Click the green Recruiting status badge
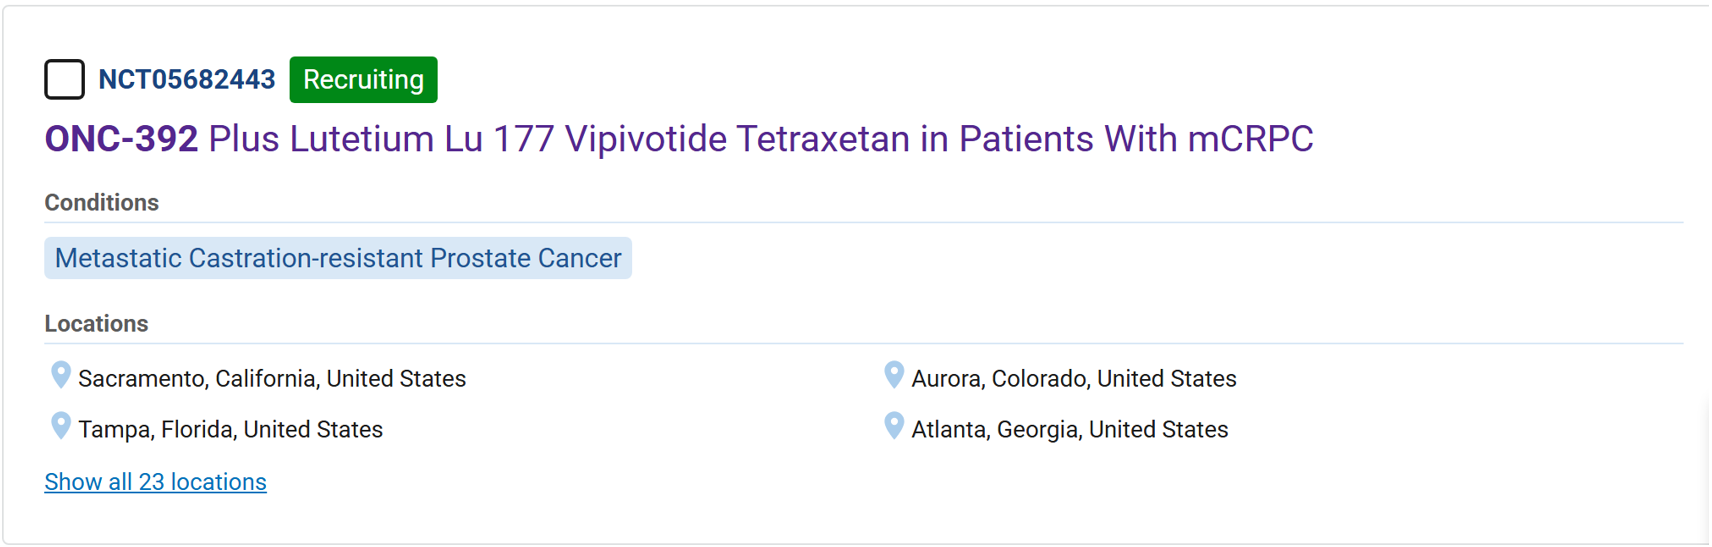Image resolution: width=1712 pixels, height=547 pixels. [363, 80]
